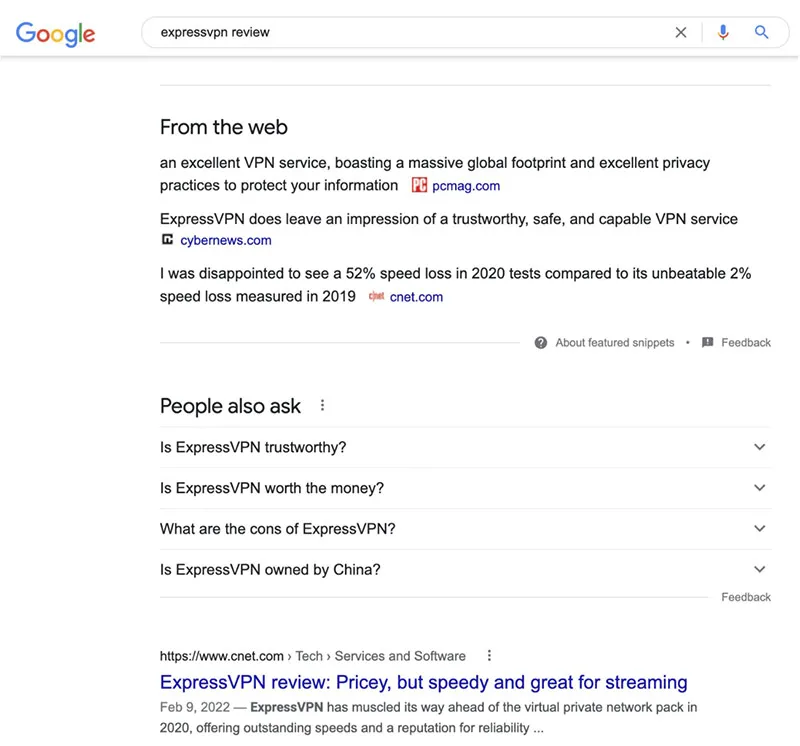Click the X to clear the search query
800x746 pixels.
click(x=681, y=32)
